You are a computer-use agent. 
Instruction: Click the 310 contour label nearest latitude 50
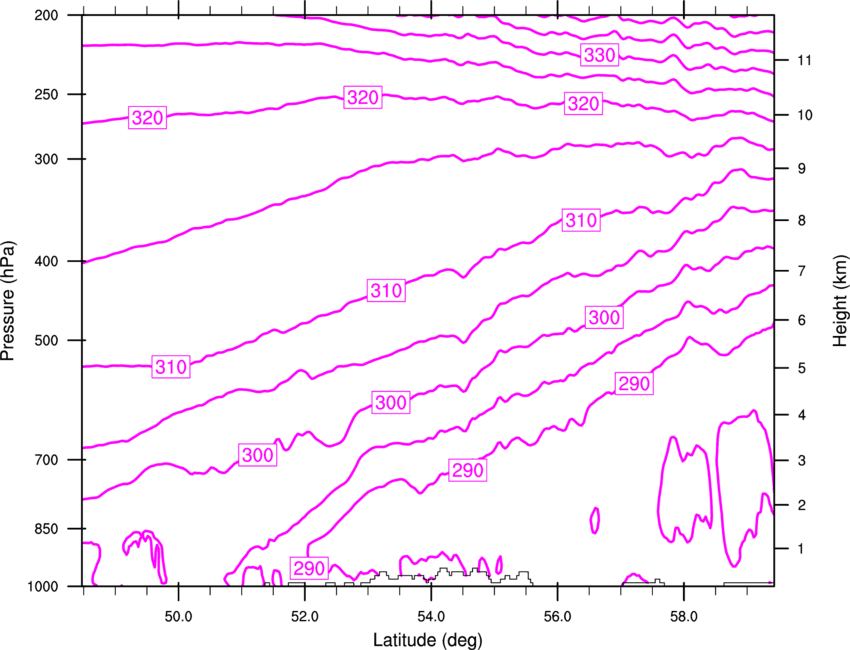click(171, 367)
